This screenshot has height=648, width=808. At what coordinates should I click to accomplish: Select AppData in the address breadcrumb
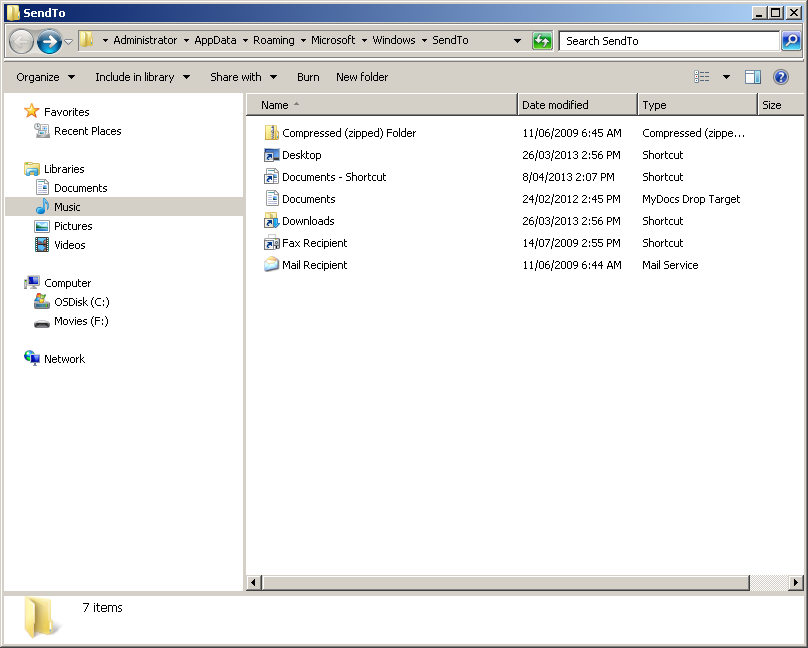pyautogui.click(x=215, y=40)
